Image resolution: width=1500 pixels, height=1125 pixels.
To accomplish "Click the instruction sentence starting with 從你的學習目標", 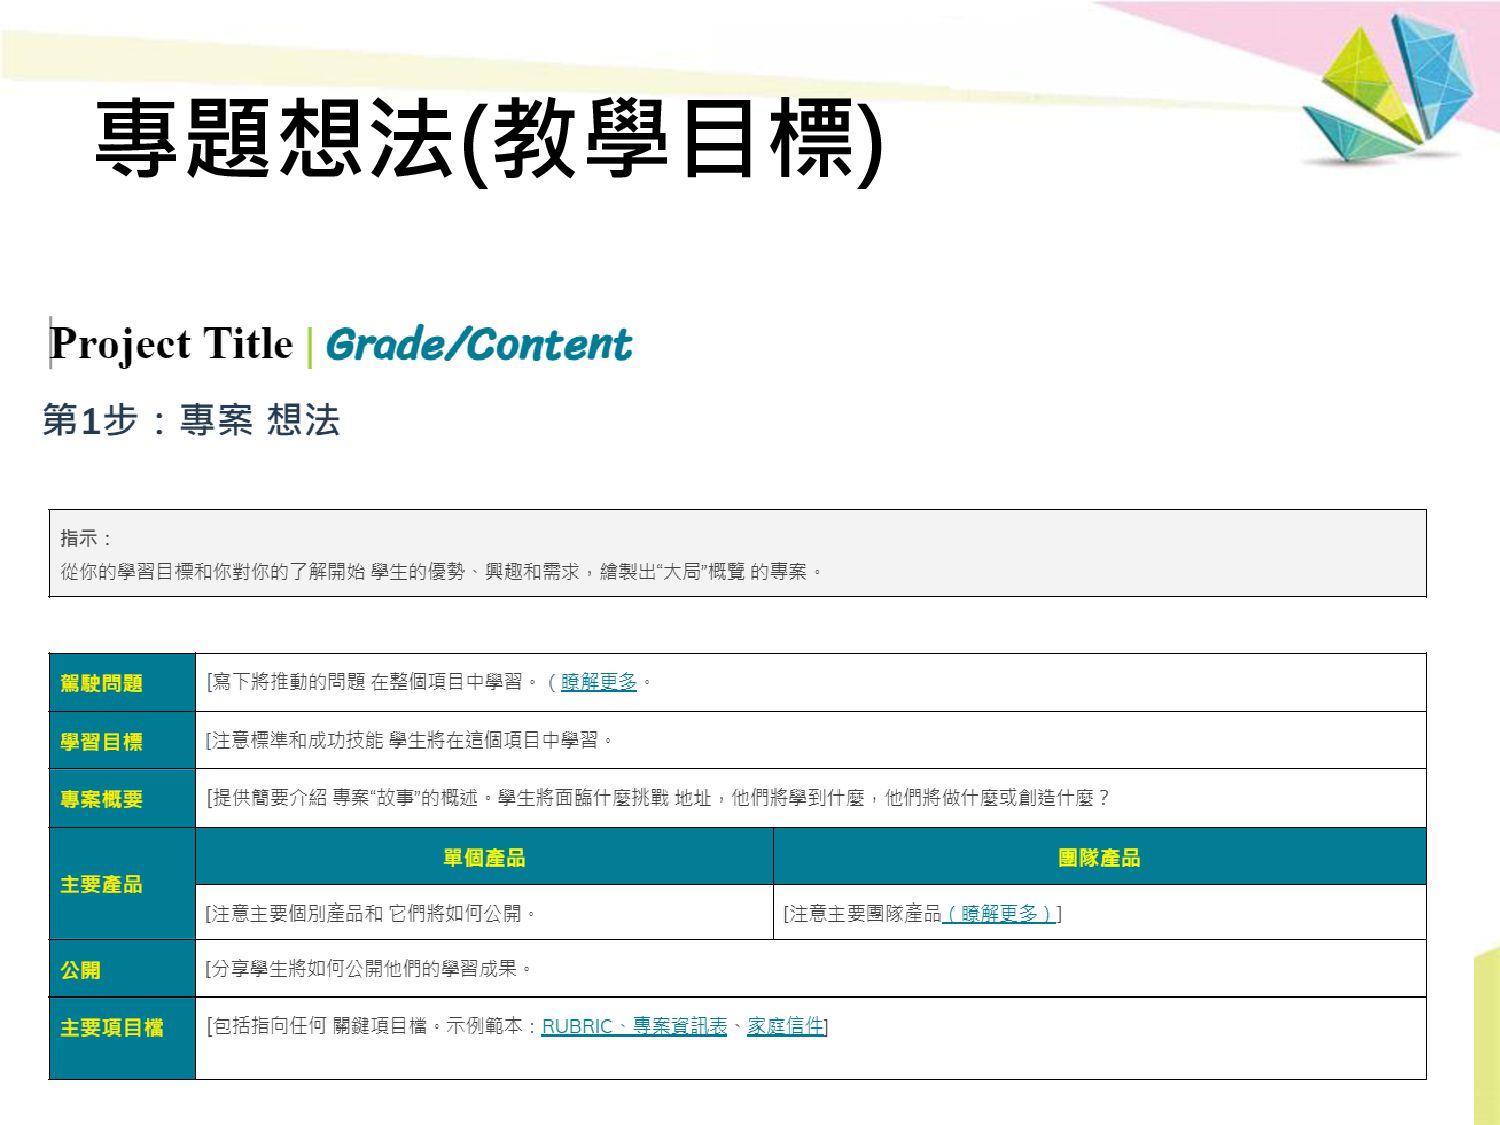I will point(441,571).
